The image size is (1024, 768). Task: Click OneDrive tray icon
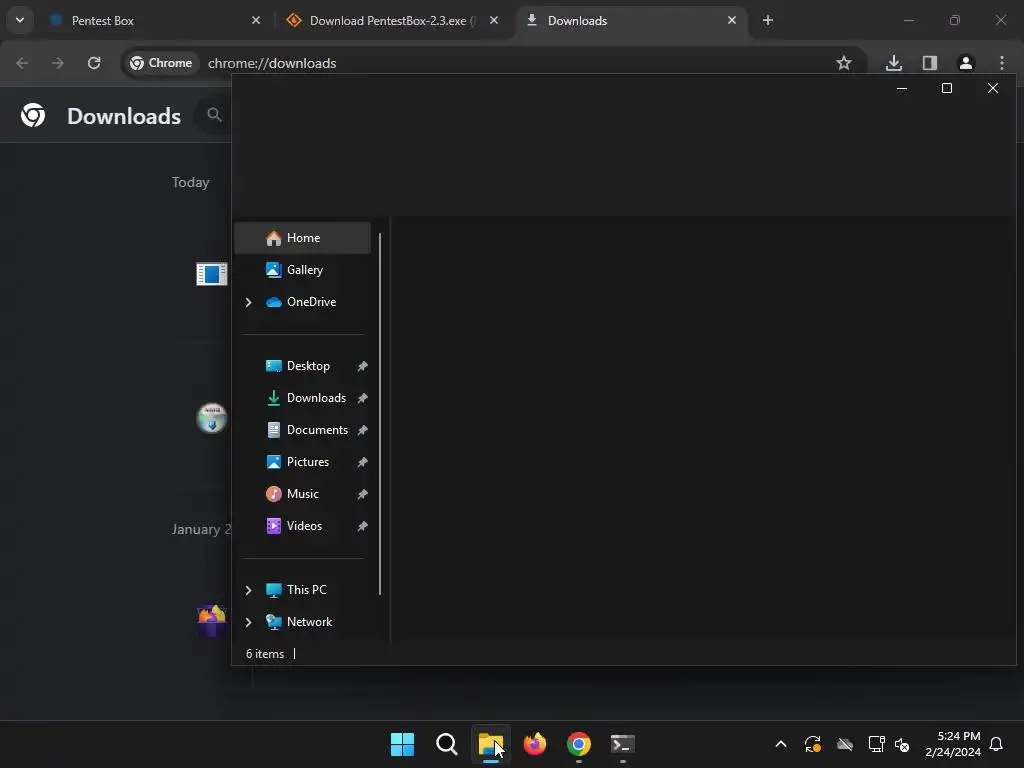(x=845, y=744)
